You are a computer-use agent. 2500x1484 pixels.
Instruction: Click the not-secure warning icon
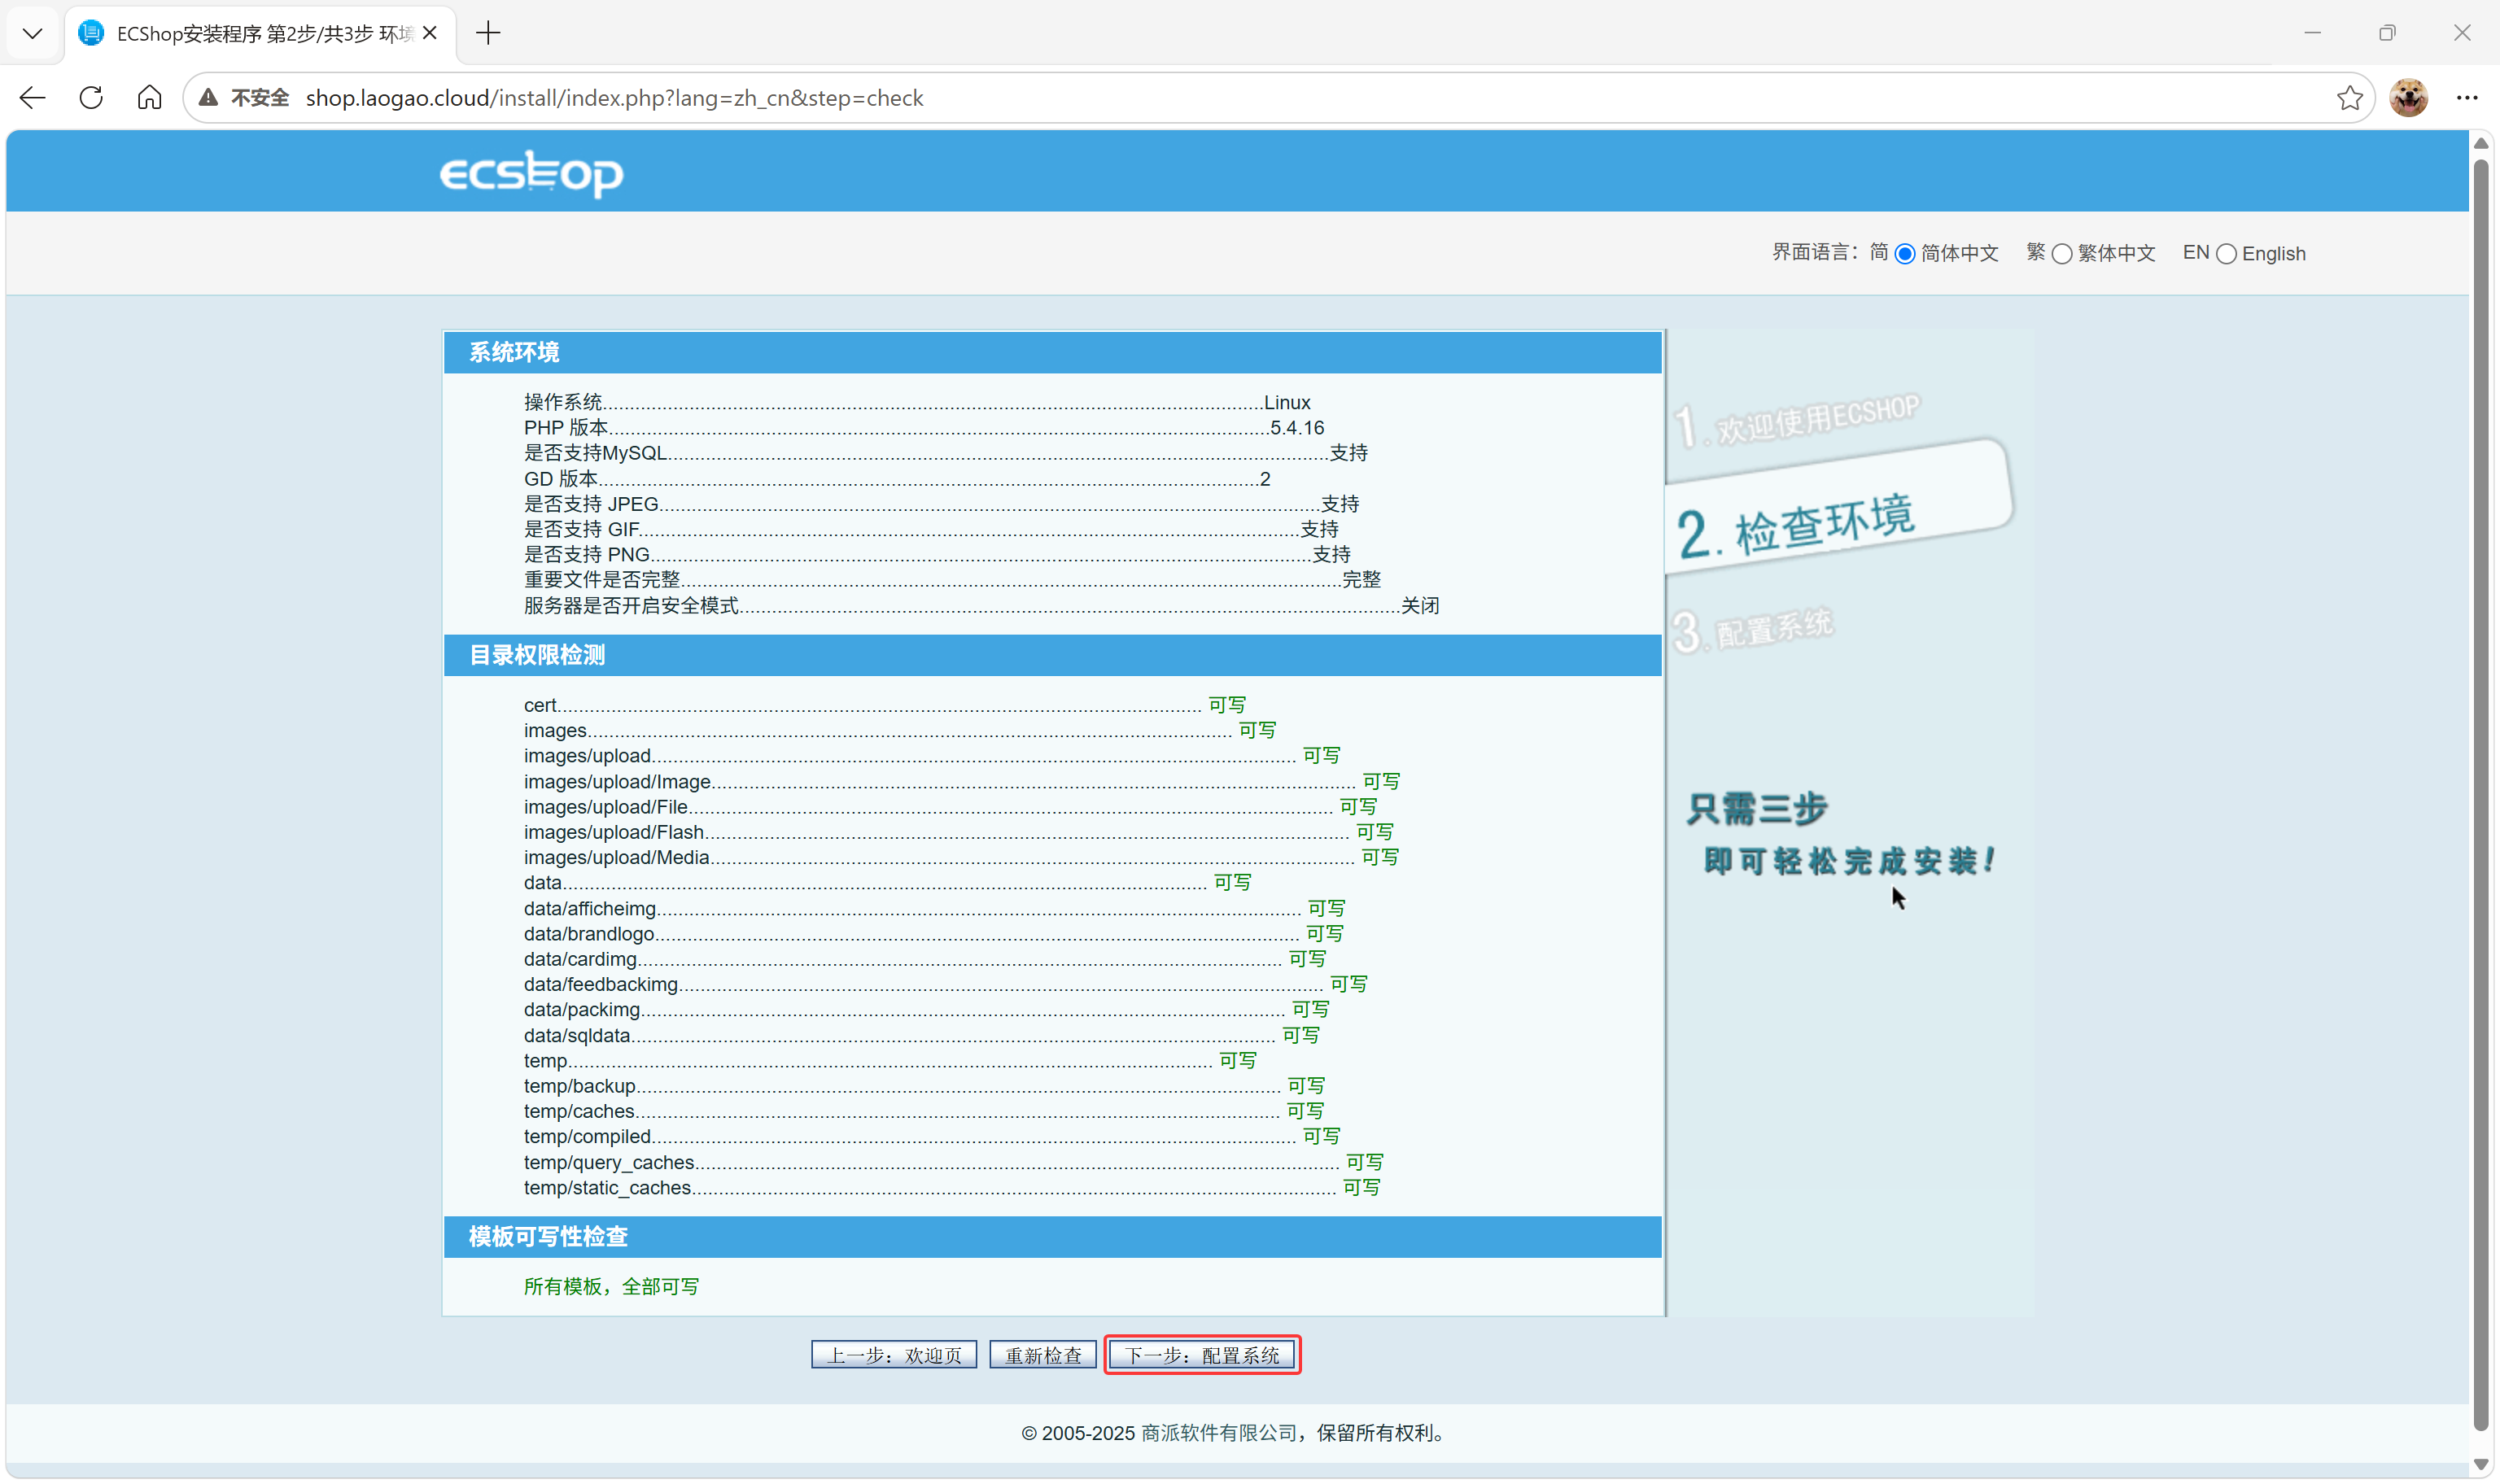point(208,98)
